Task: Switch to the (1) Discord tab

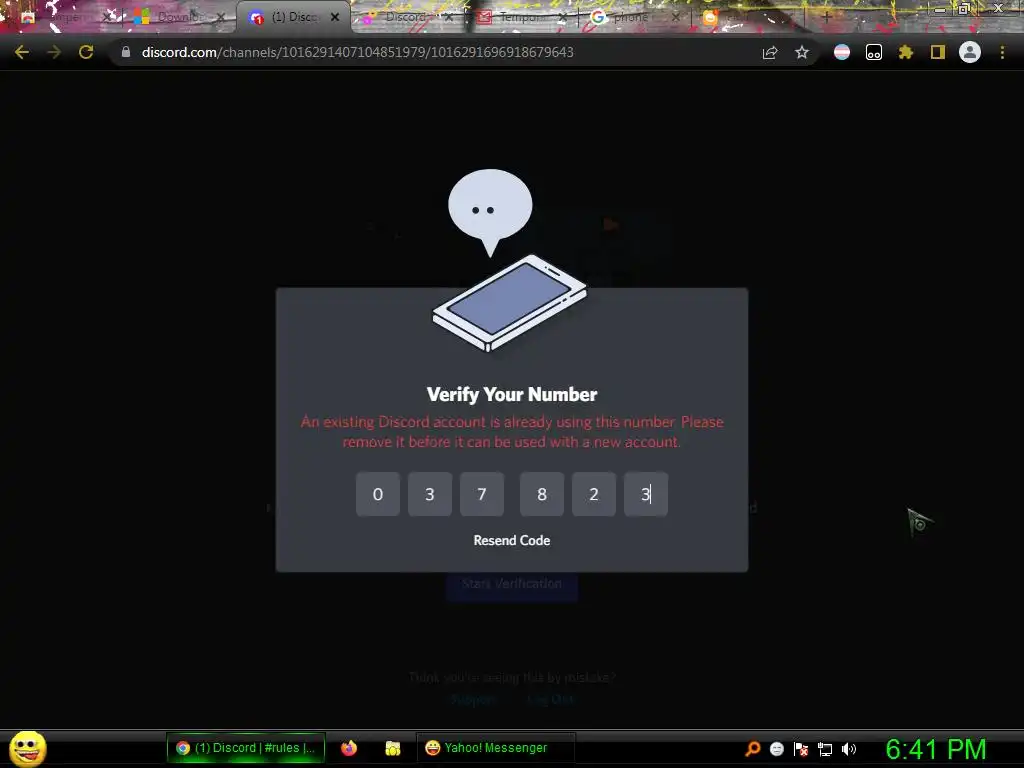Action: 295,17
